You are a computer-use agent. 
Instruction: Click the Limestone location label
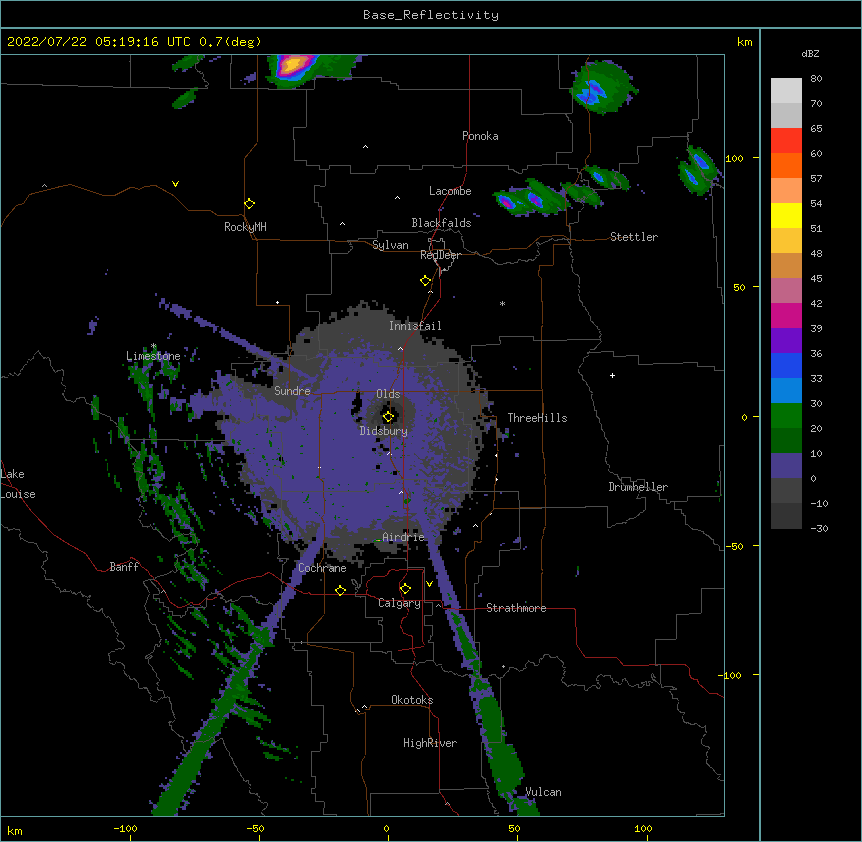pyautogui.click(x=153, y=356)
